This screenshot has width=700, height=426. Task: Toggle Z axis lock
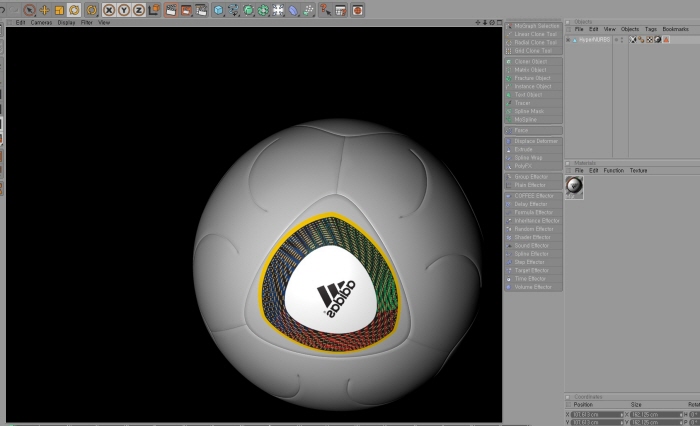tap(139, 10)
